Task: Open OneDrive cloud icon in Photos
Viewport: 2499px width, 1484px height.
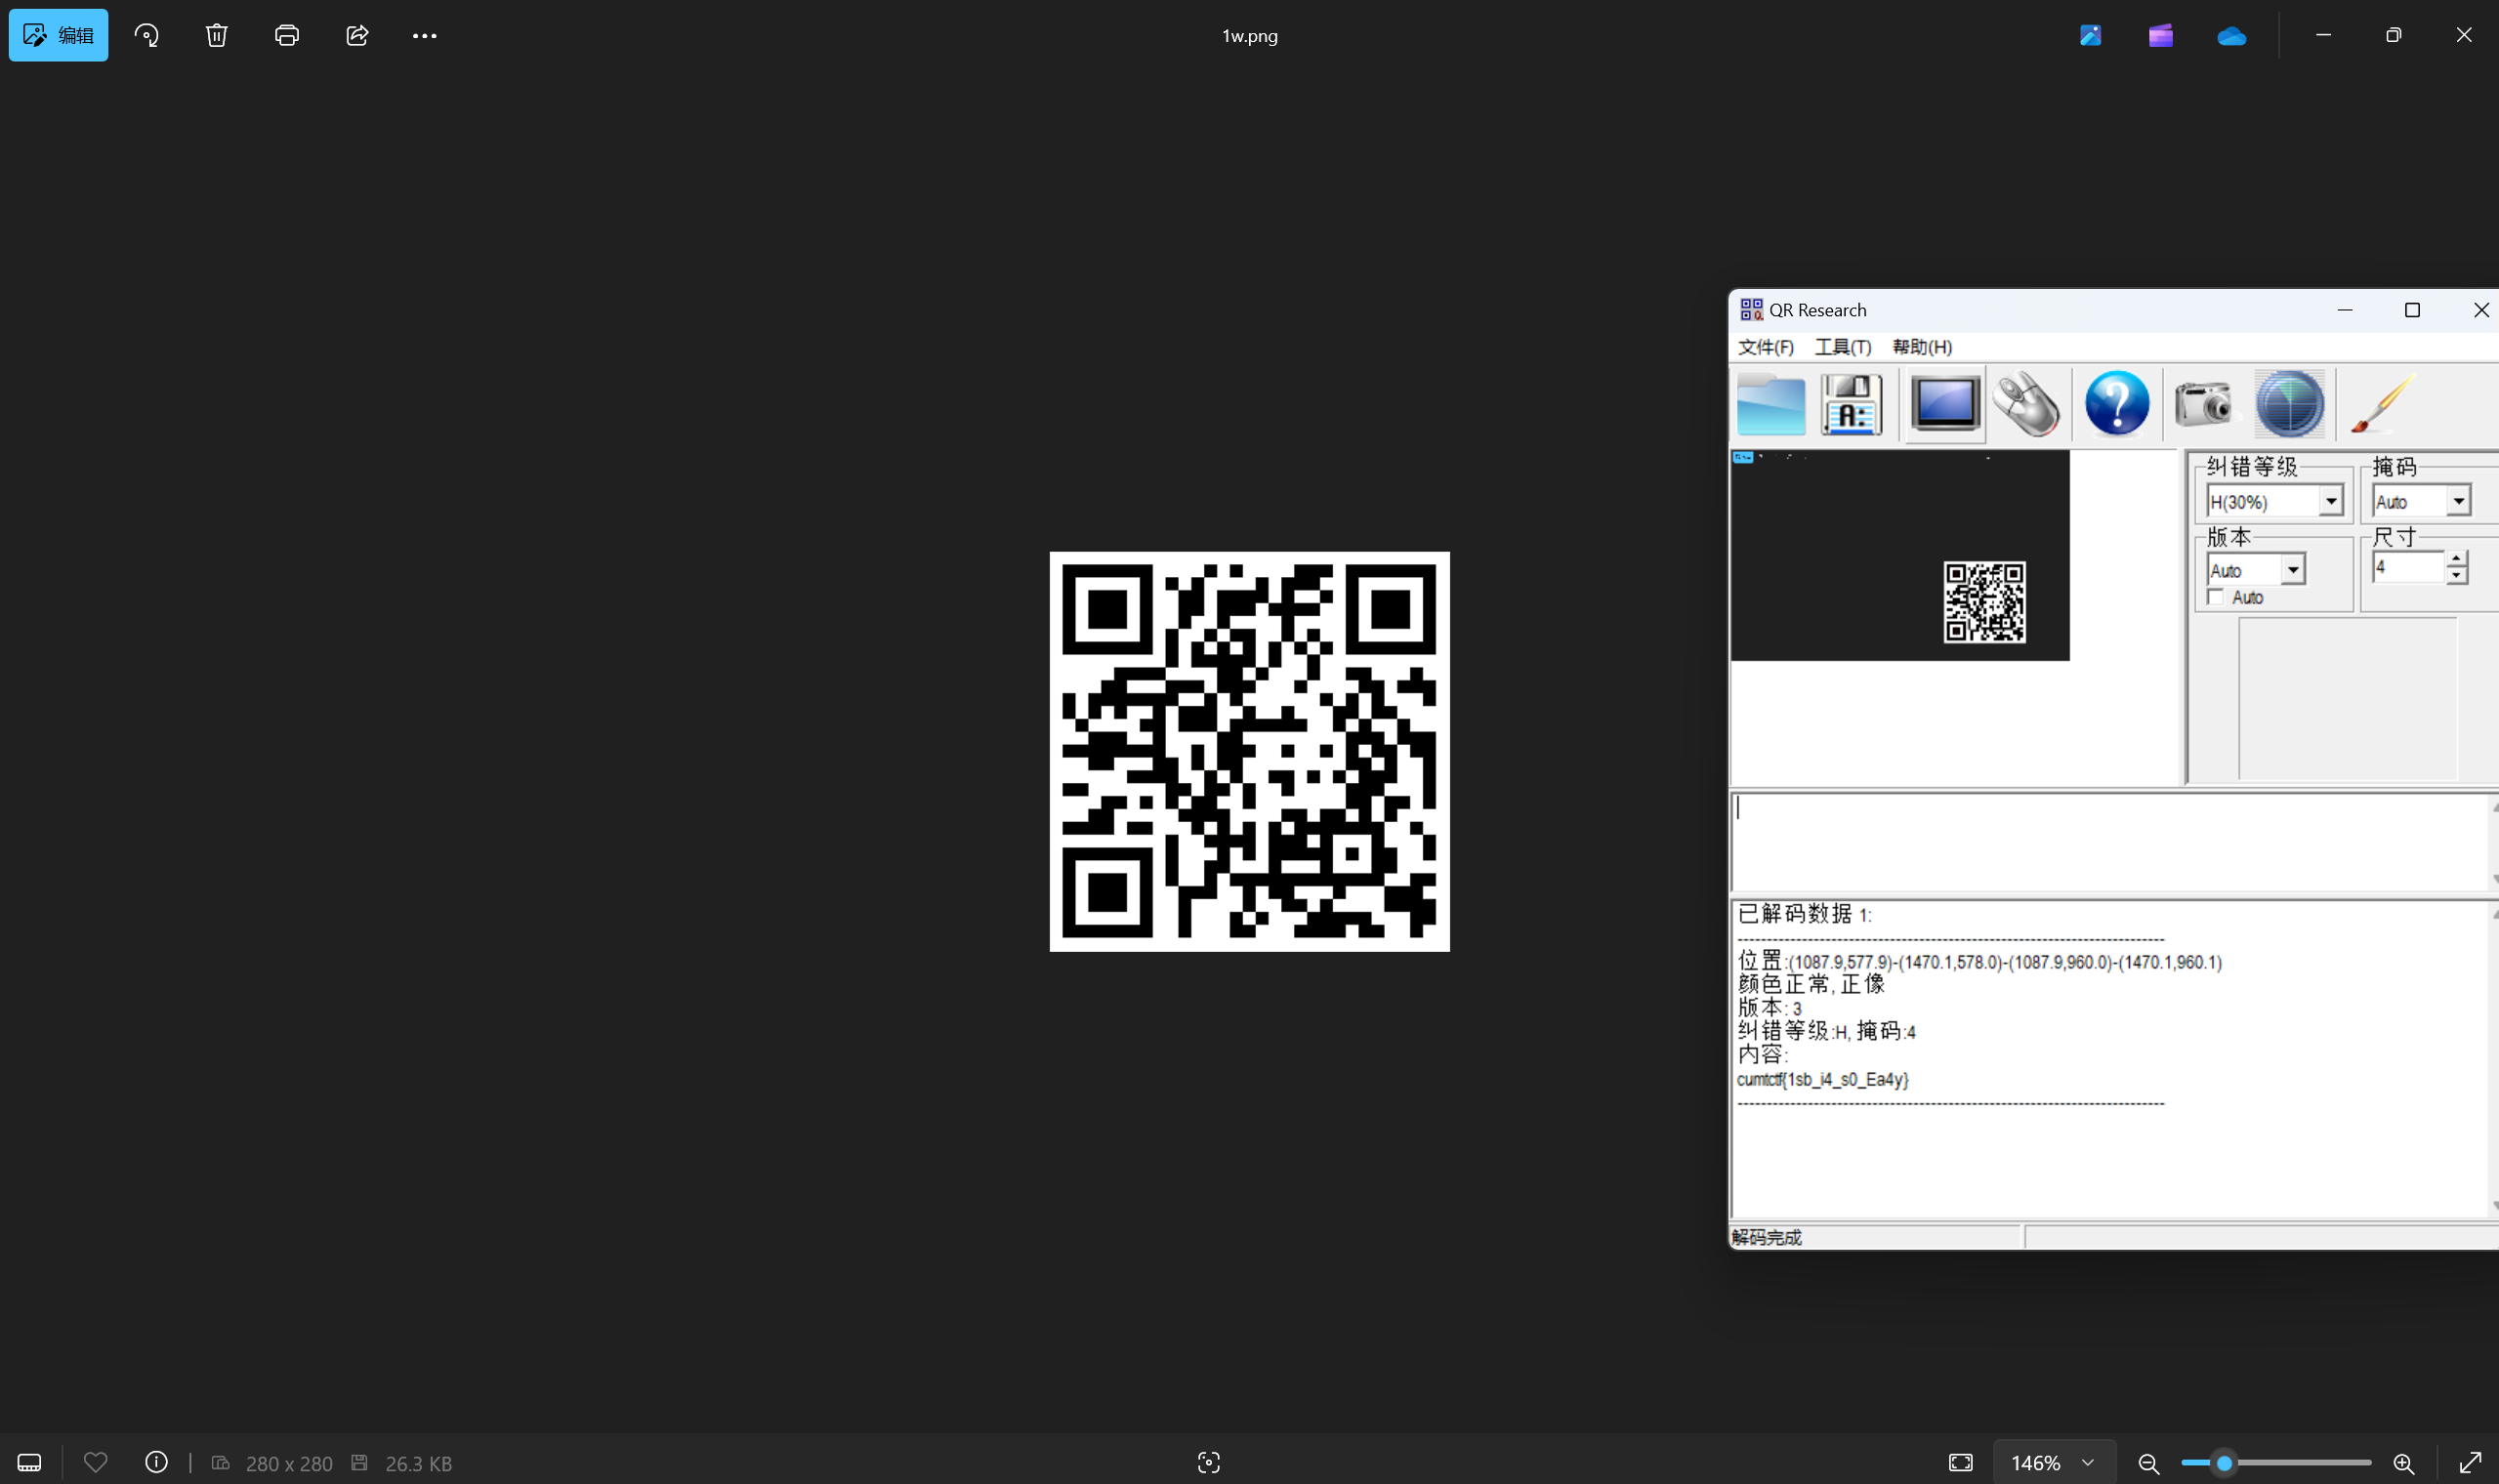Action: pyautogui.click(x=2231, y=36)
